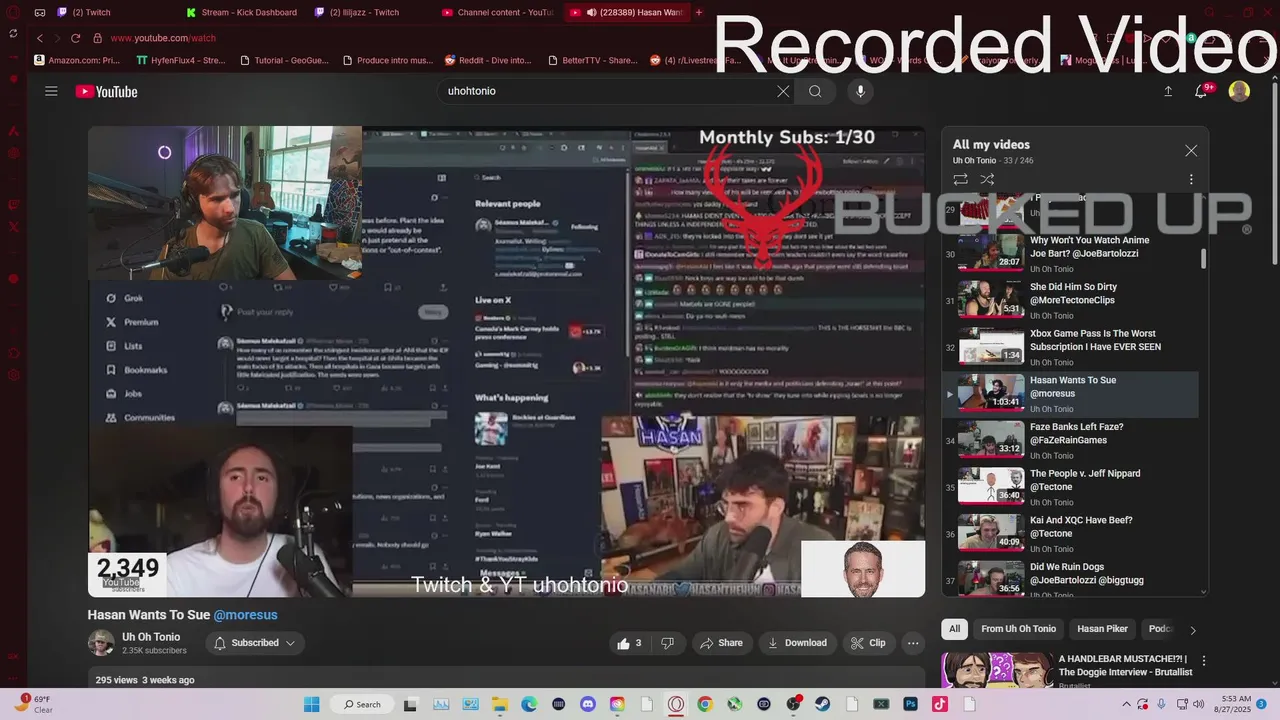The height and width of the screenshot is (720, 1280).
Task: Open Google Chrome from the taskbar
Action: pyautogui.click(x=705, y=704)
